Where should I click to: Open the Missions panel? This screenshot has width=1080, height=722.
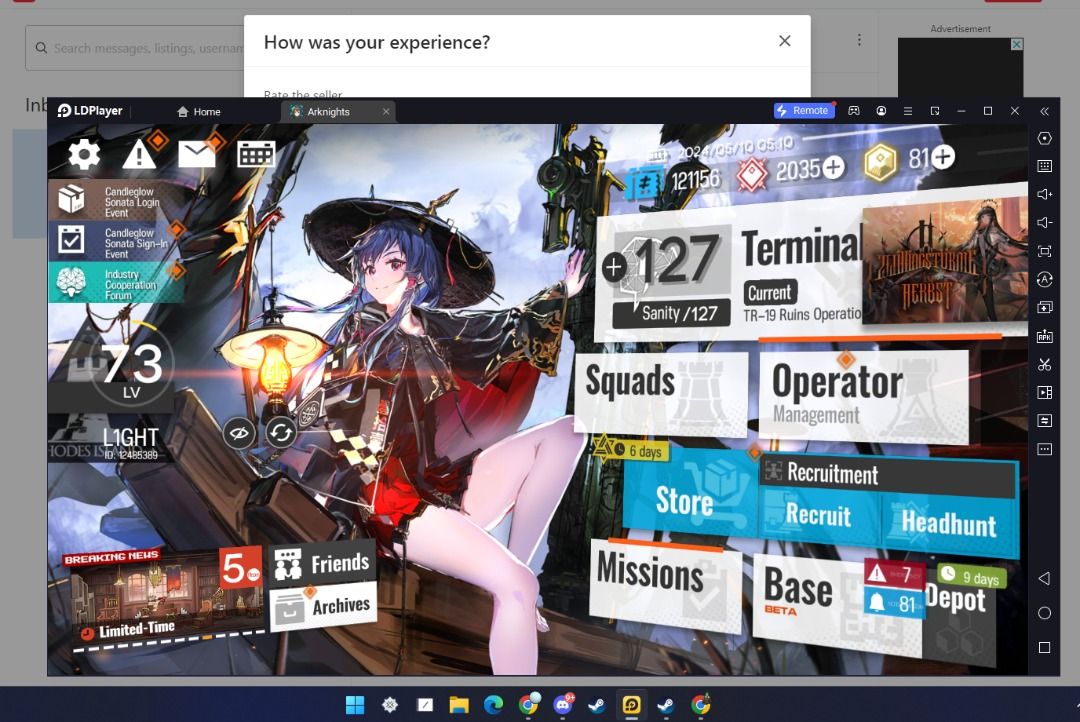(x=665, y=584)
